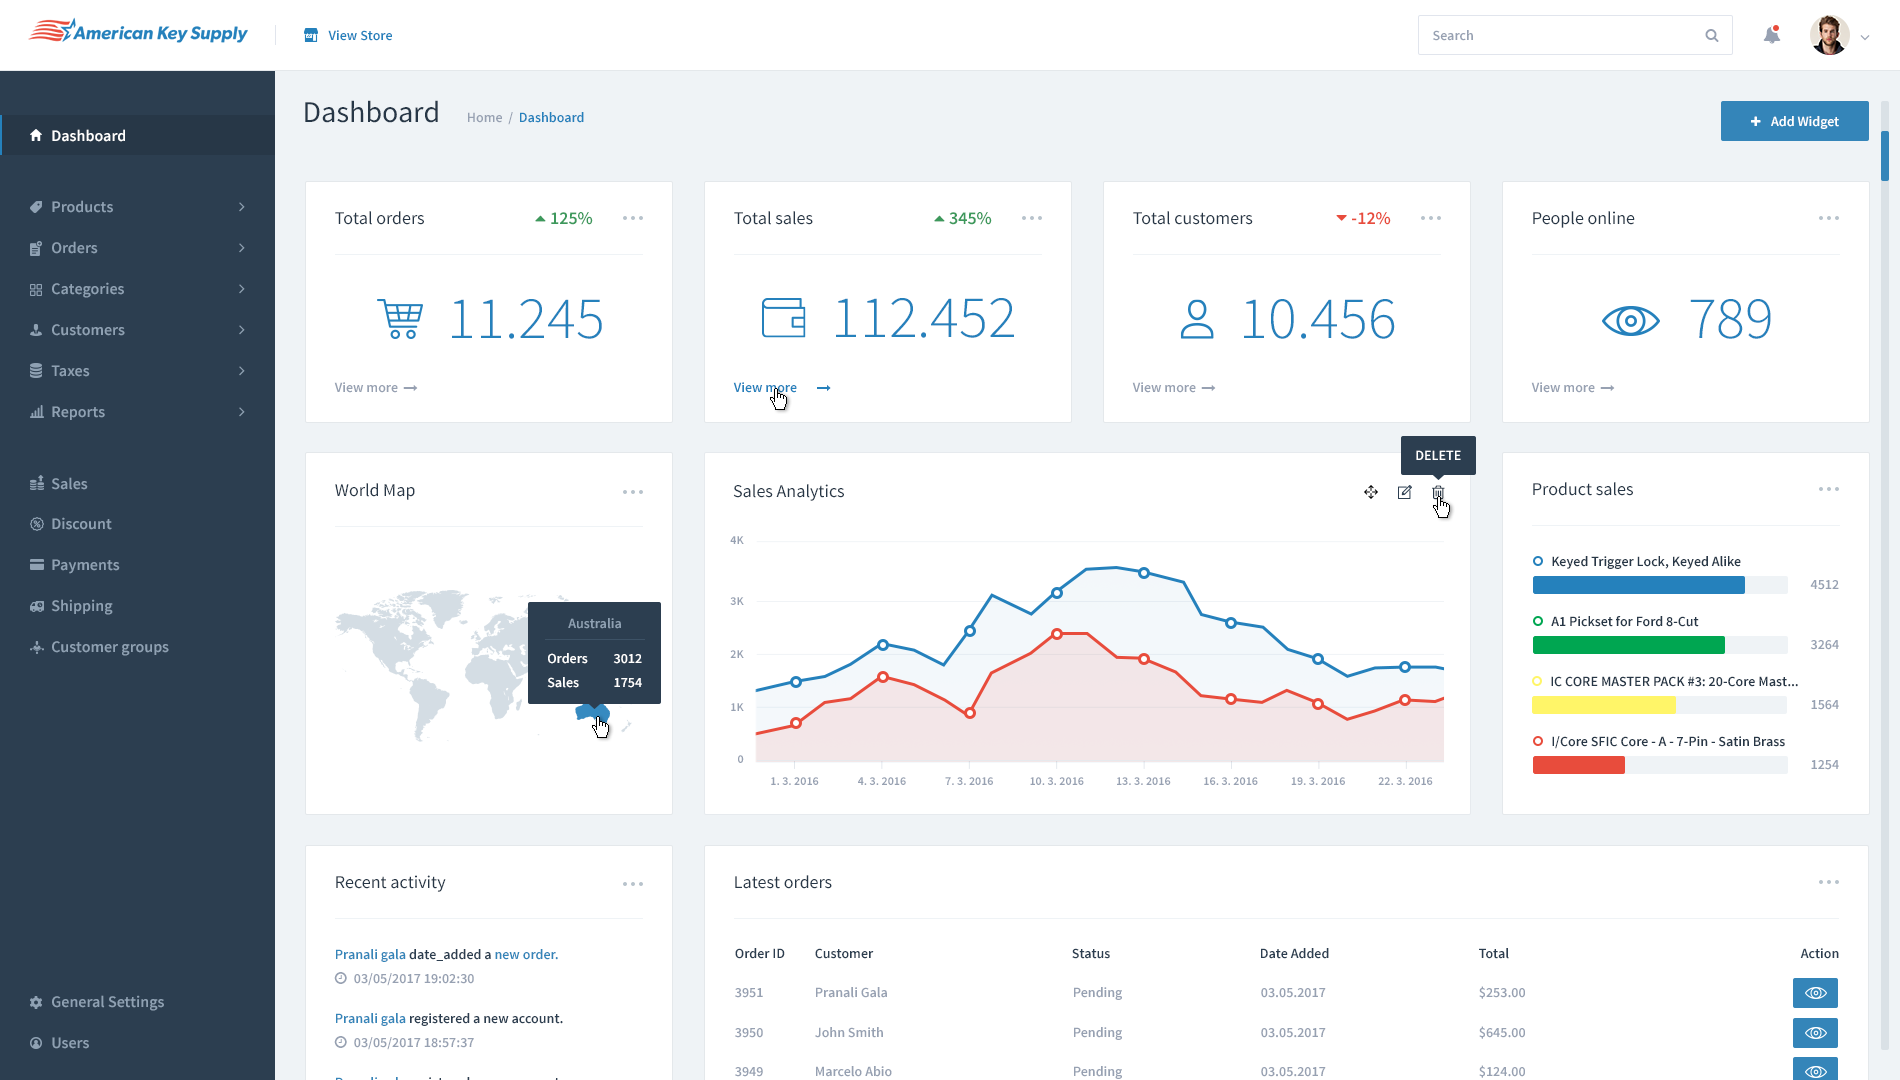This screenshot has height=1080, width=1900.
Task: Click inside the Search input field
Action: tap(1560, 36)
